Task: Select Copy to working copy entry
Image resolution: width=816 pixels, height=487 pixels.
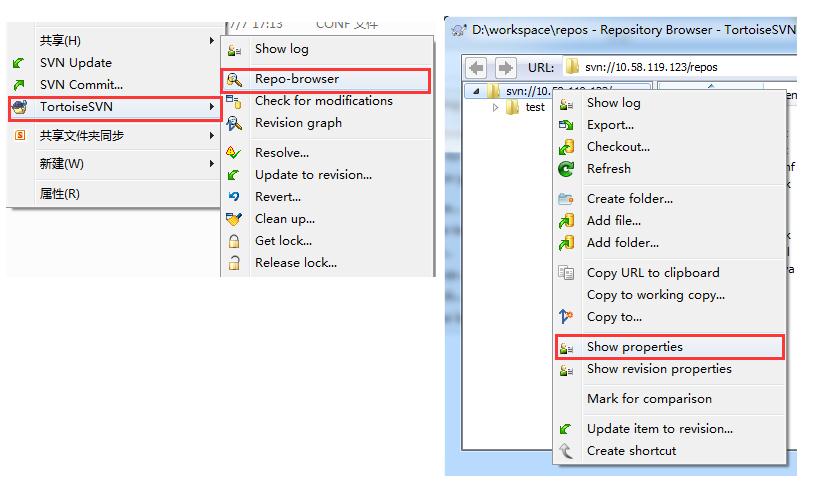Action: pyautogui.click(x=670, y=295)
